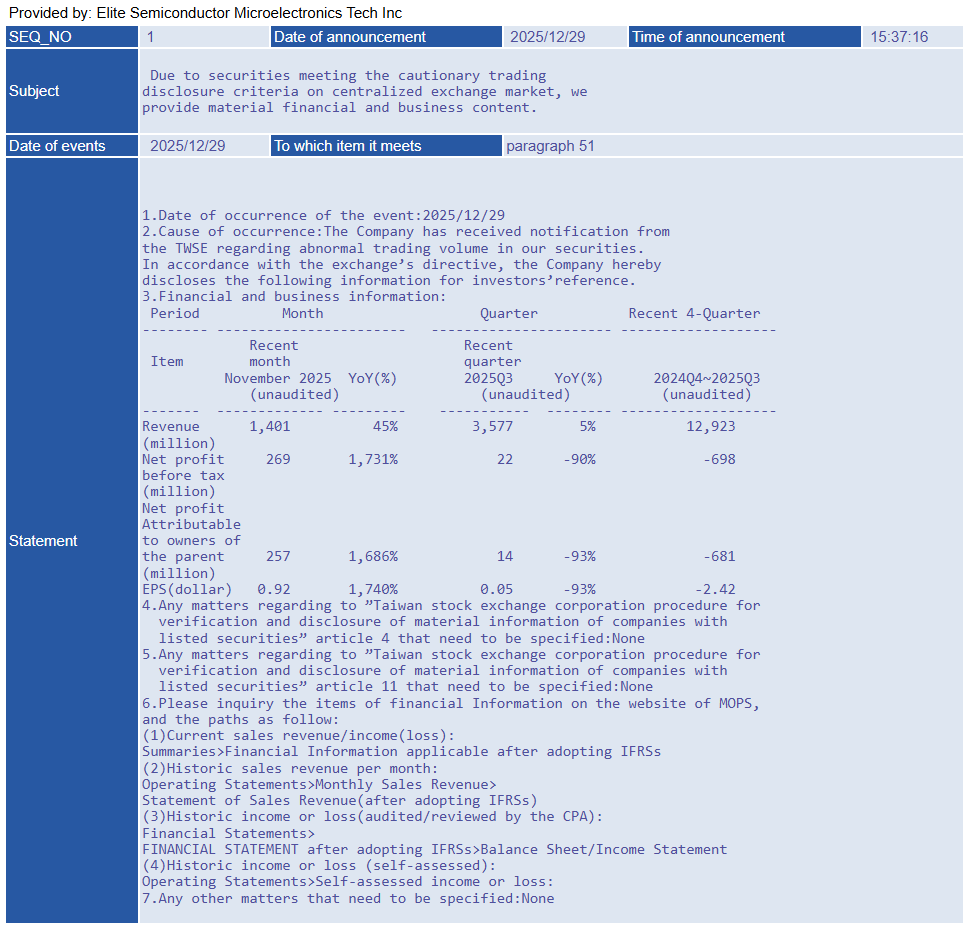
Task: Click the Date of announcement label
Action: pos(386,37)
